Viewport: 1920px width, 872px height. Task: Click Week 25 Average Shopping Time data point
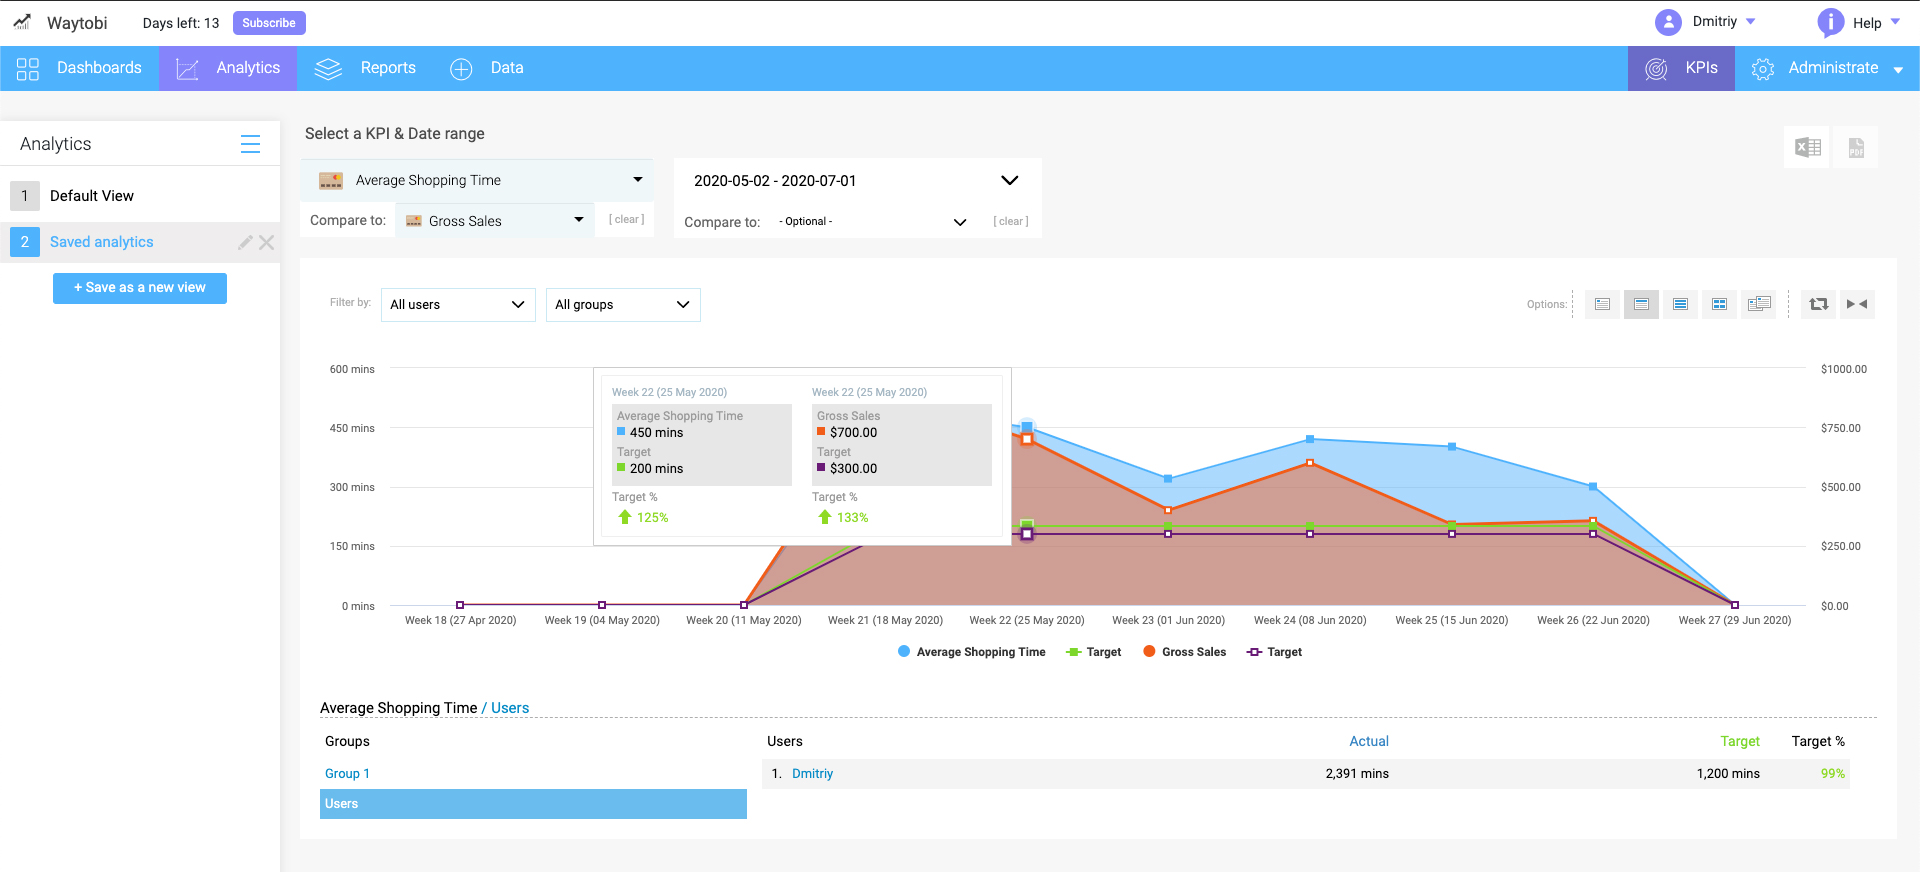(1452, 447)
